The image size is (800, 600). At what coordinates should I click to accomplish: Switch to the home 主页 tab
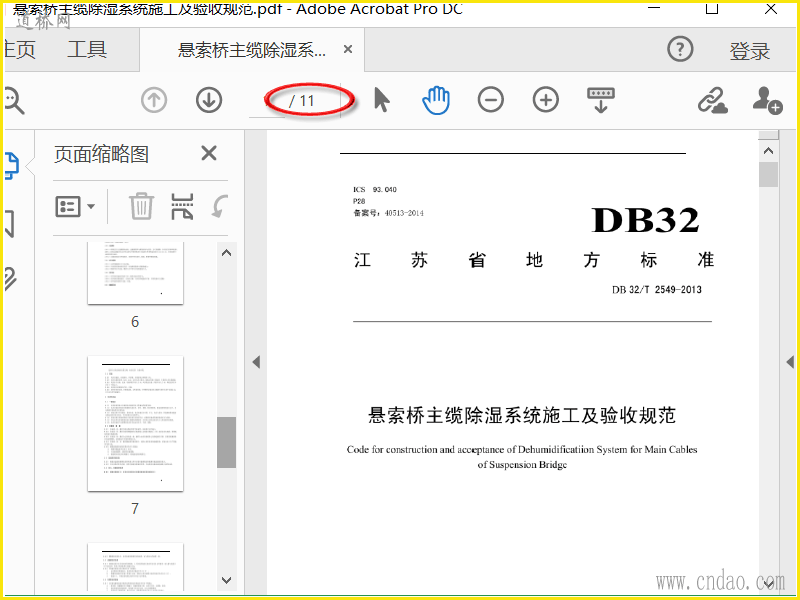pos(19,50)
